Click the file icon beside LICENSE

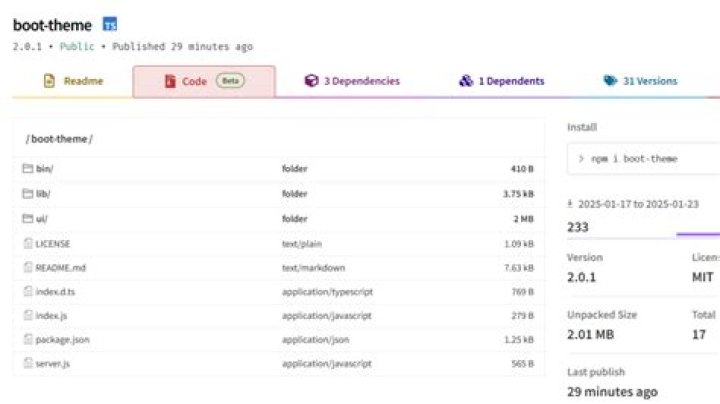[28, 243]
